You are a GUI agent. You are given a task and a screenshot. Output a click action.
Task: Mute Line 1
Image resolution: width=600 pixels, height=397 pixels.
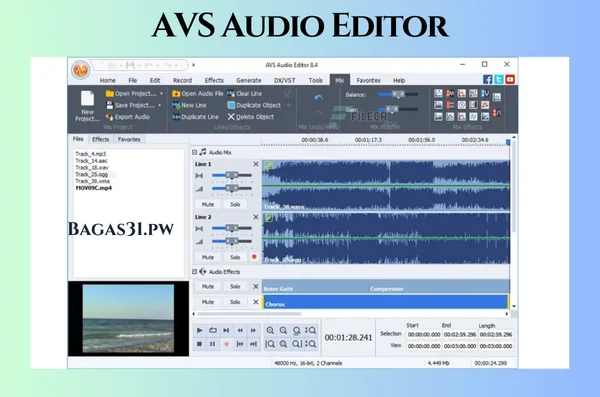(208, 204)
